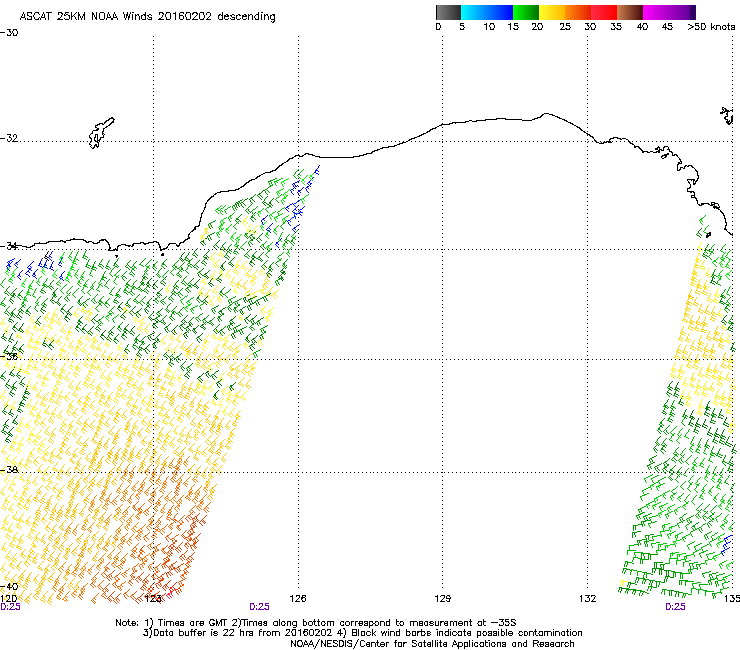Click the '-32' latitude label
This screenshot has width=740, height=650.
(9, 138)
